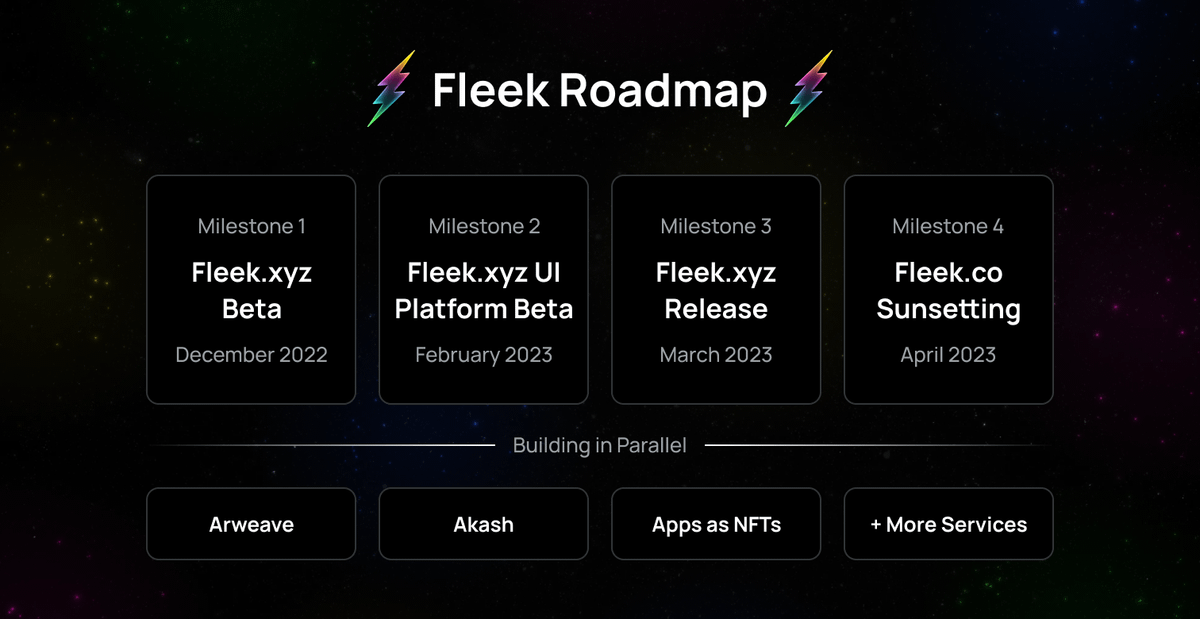Click the Milestone 1 label

252,227
